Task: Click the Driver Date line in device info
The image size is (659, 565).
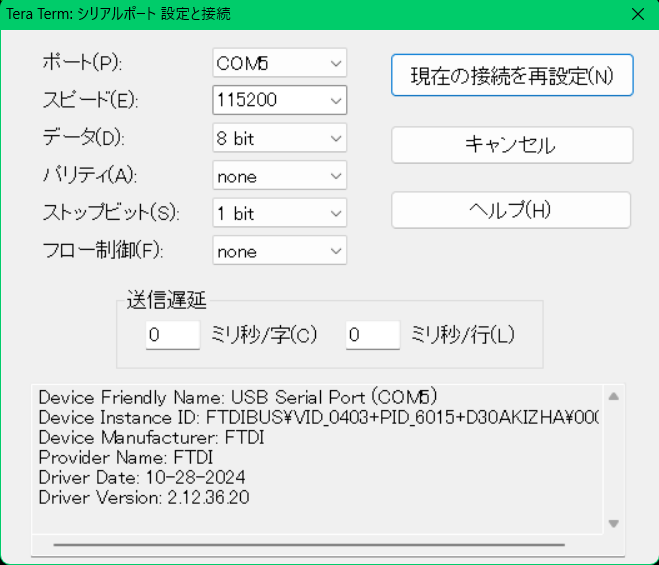Action: pos(142,477)
